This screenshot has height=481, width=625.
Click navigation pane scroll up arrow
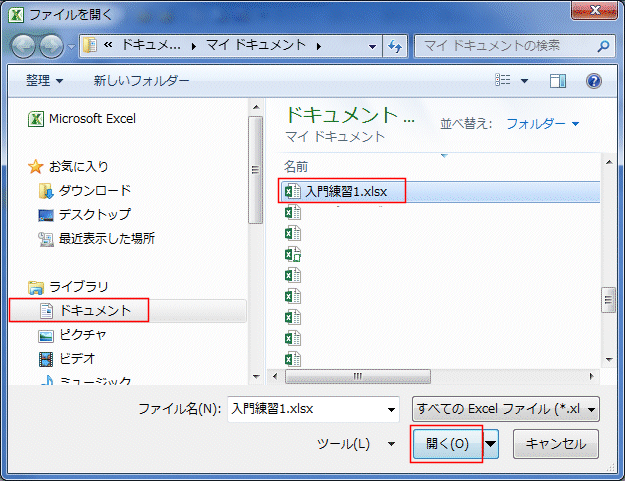coord(256,107)
